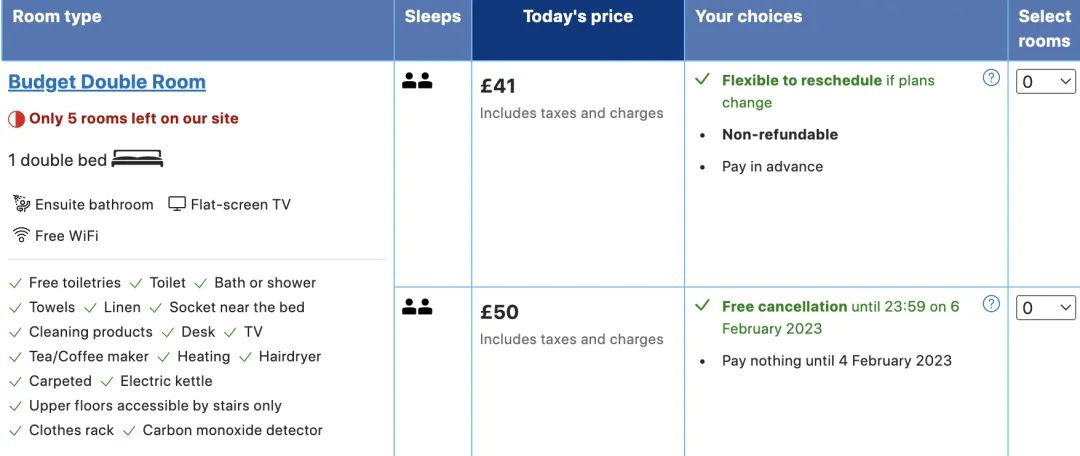Click the green checkmark next to Free cancellation
The width and height of the screenshot is (1080, 456).
tap(702, 305)
